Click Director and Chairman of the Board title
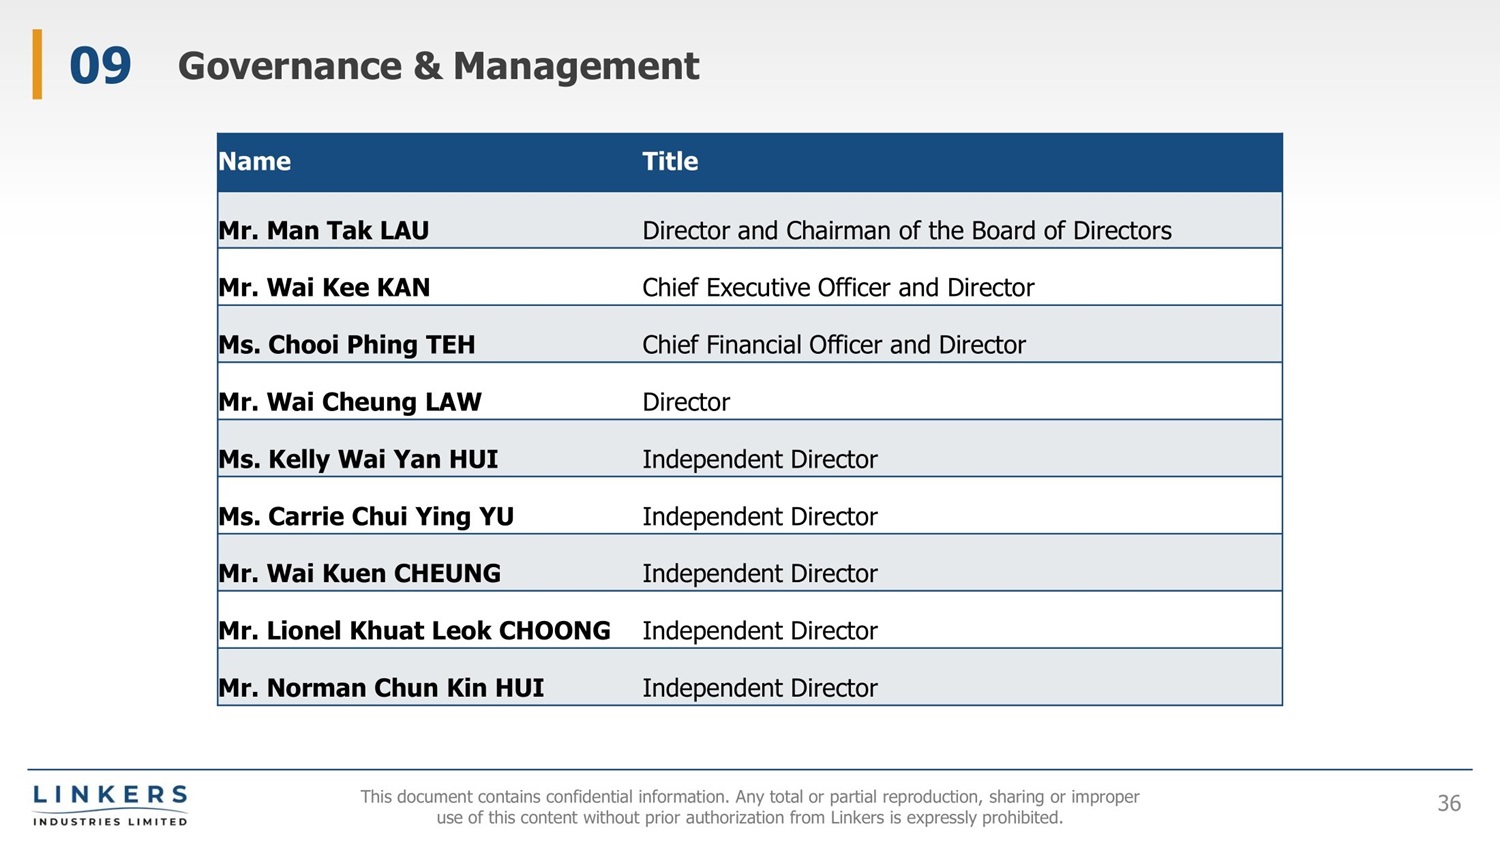 (906, 231)
